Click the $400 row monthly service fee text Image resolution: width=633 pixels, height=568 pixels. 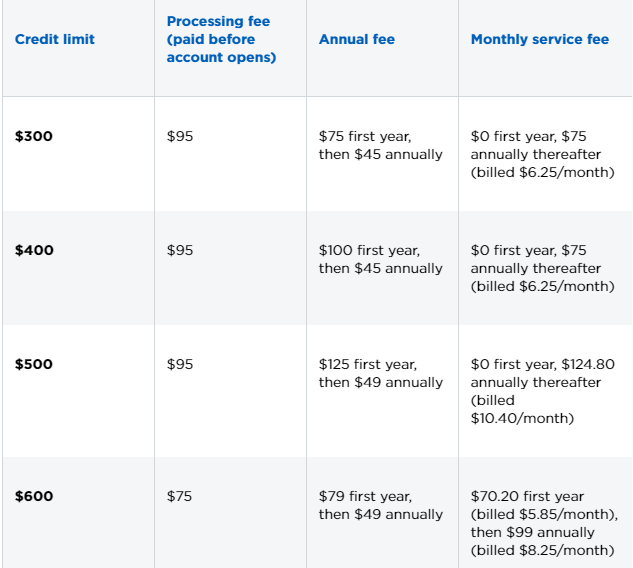coord(543,268)
